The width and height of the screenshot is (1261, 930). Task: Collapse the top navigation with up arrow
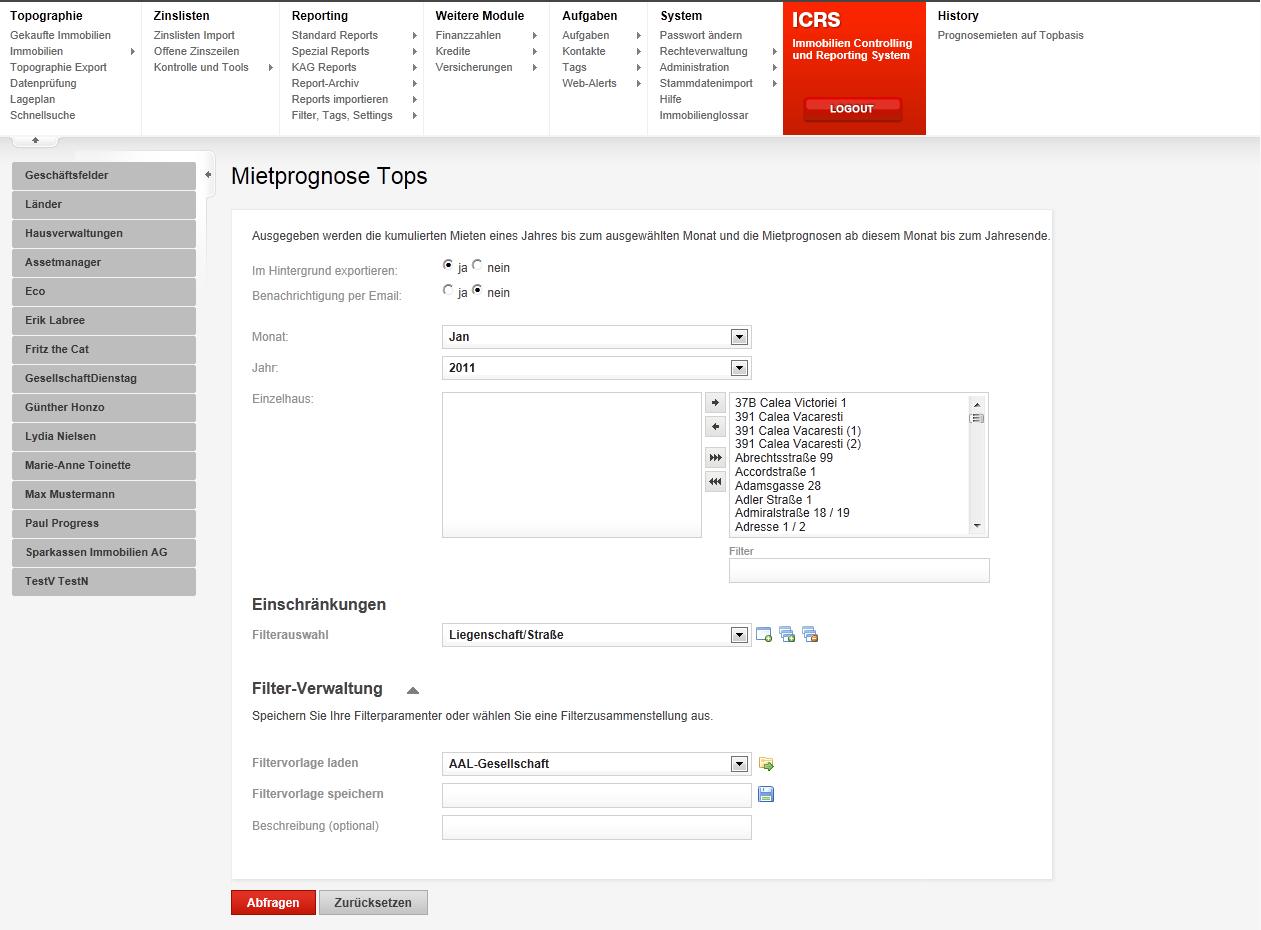(x=35, y=140)
